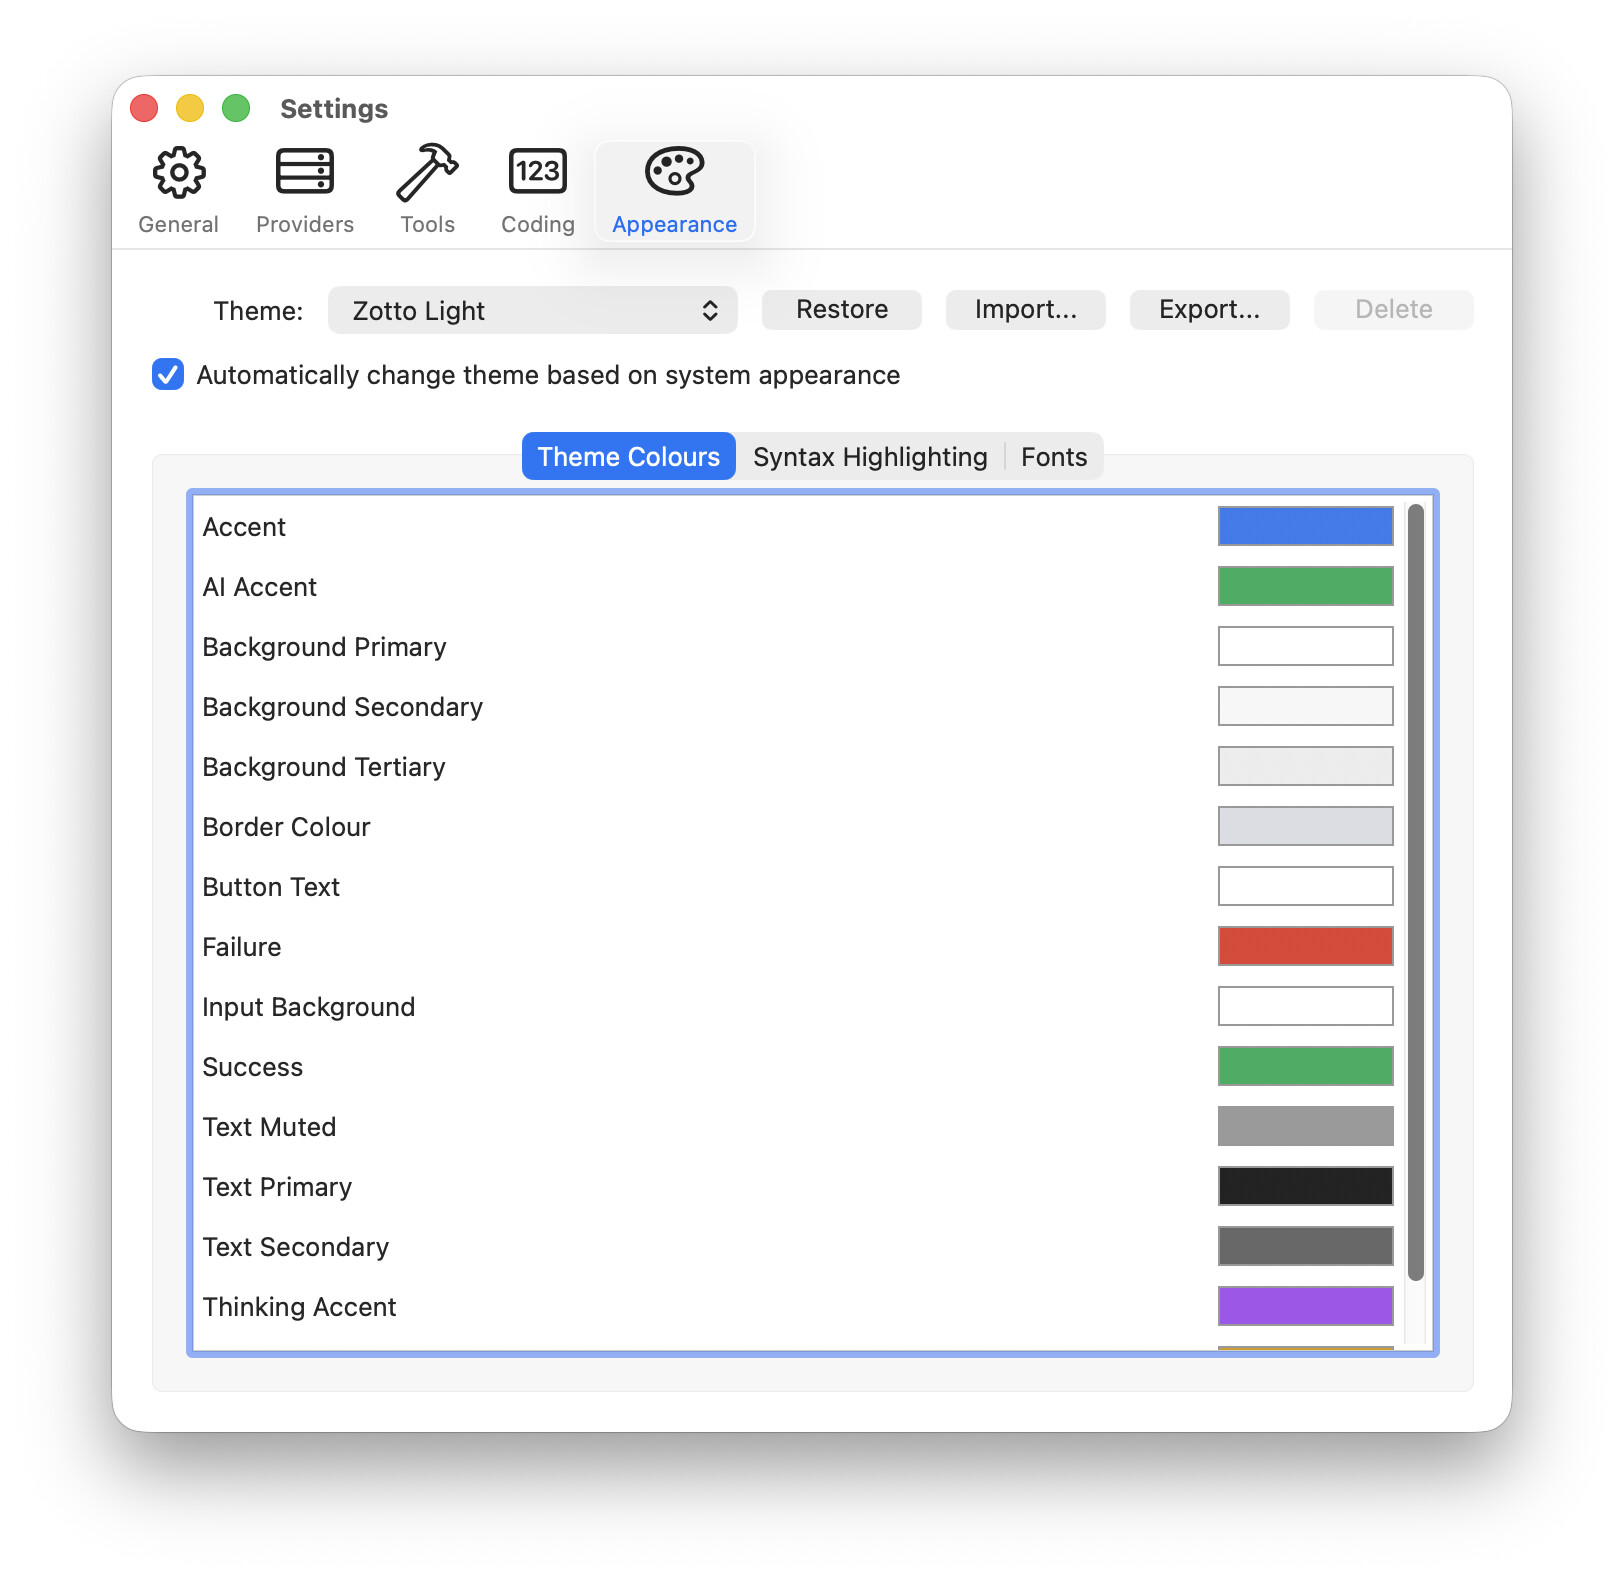Open the Theme dropdown showing Zotto Light
Viewport: 1624px width, 1580px height.
(x=532, y=311)
